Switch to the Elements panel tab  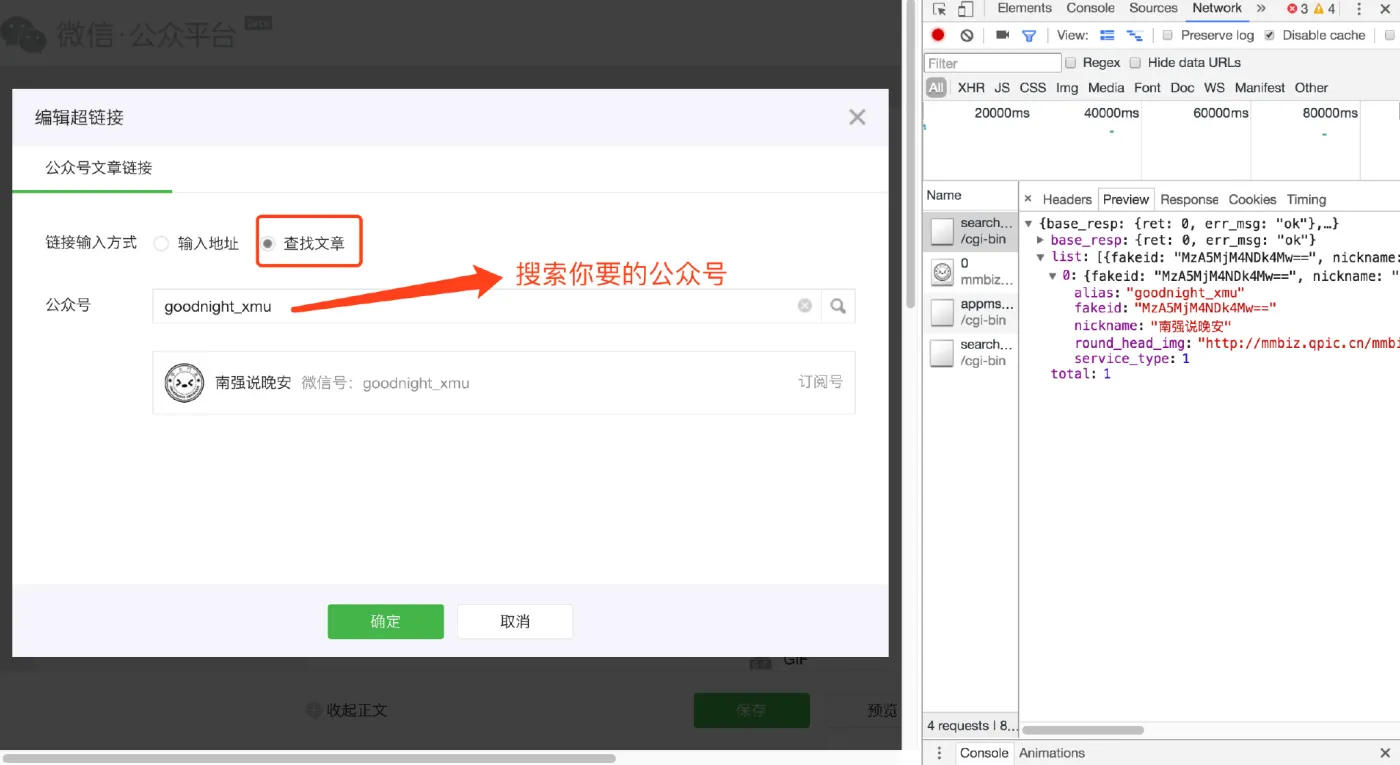coord(1025,8)
